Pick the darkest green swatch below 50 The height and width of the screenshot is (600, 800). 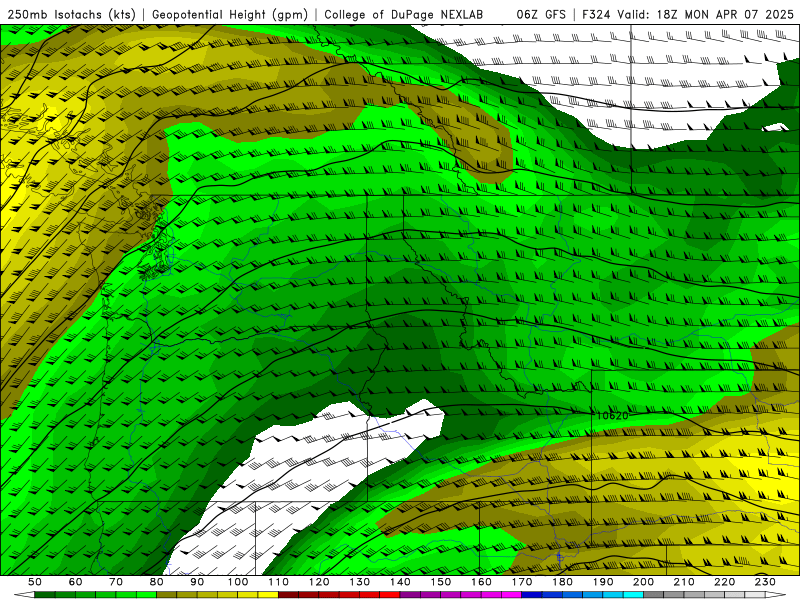pos(44,595)
